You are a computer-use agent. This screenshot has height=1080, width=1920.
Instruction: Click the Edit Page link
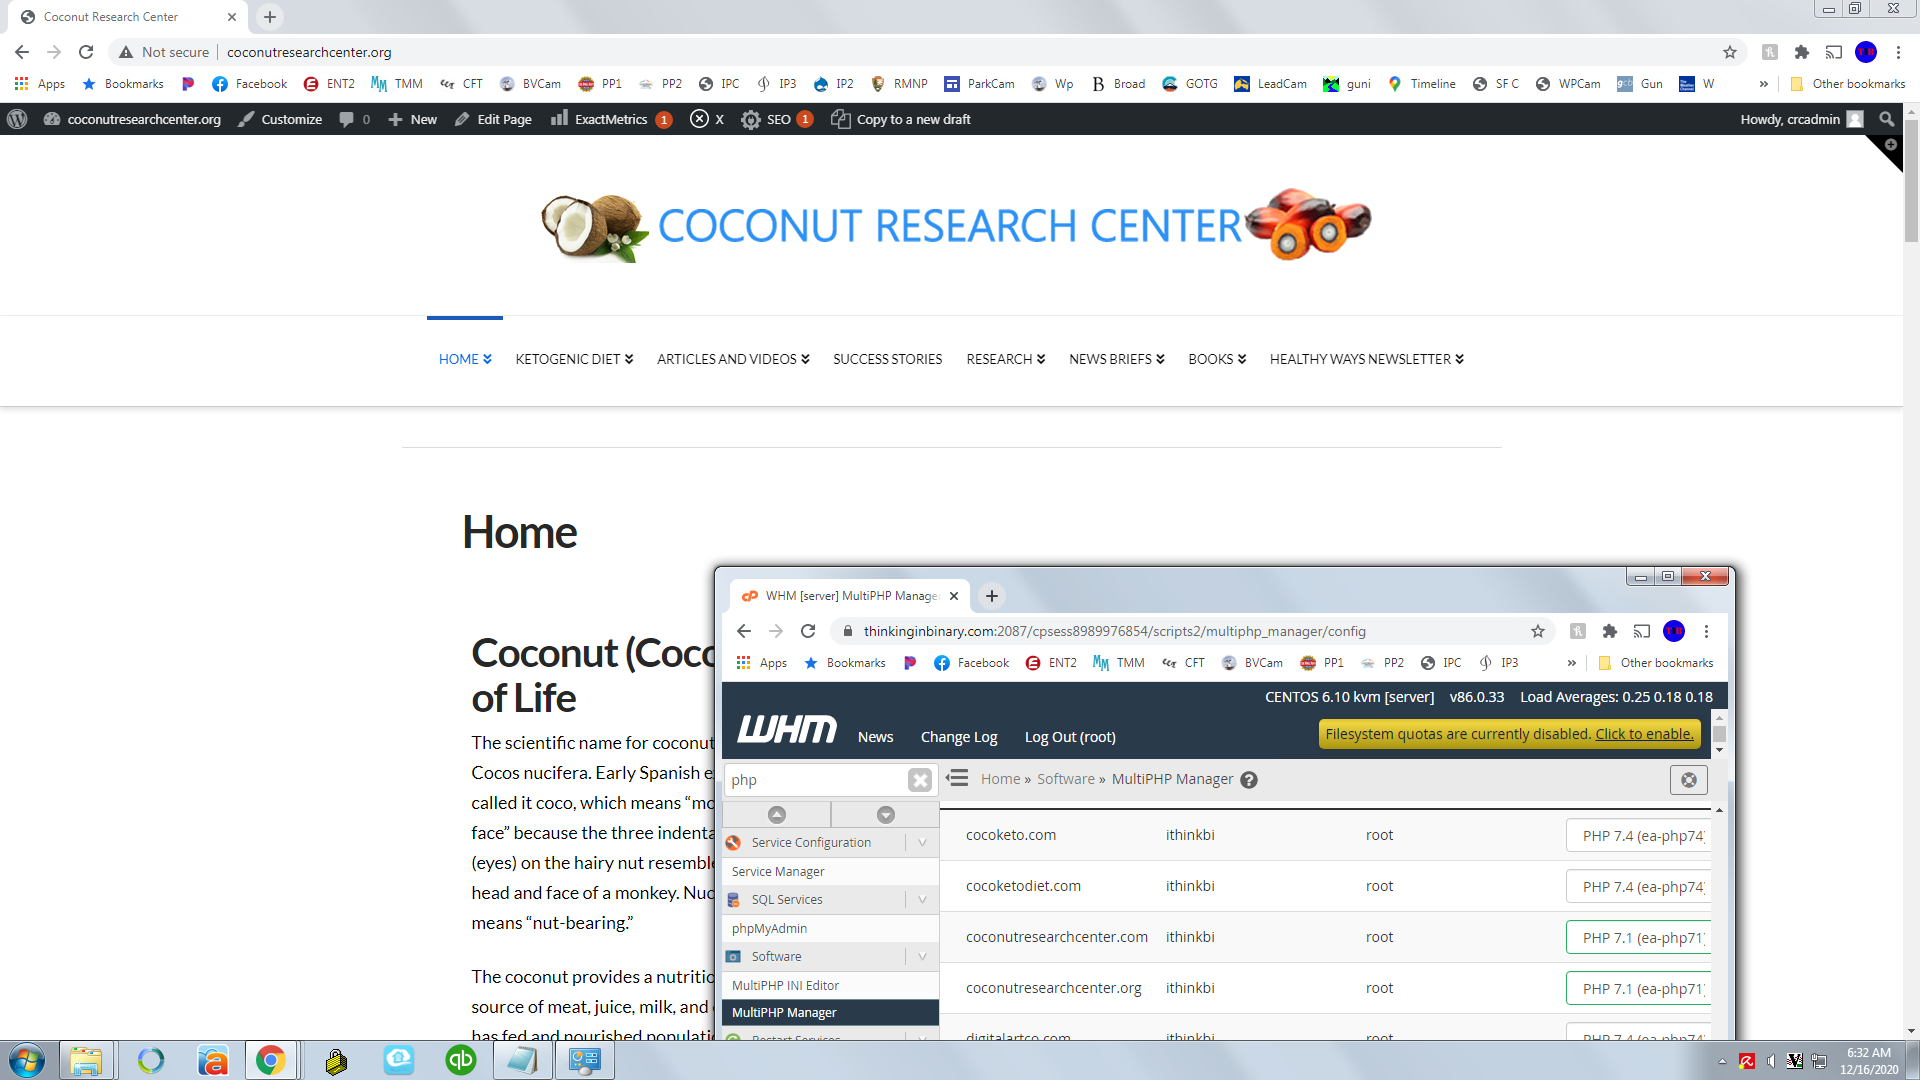pyautogui.click(x=493, y=119)
